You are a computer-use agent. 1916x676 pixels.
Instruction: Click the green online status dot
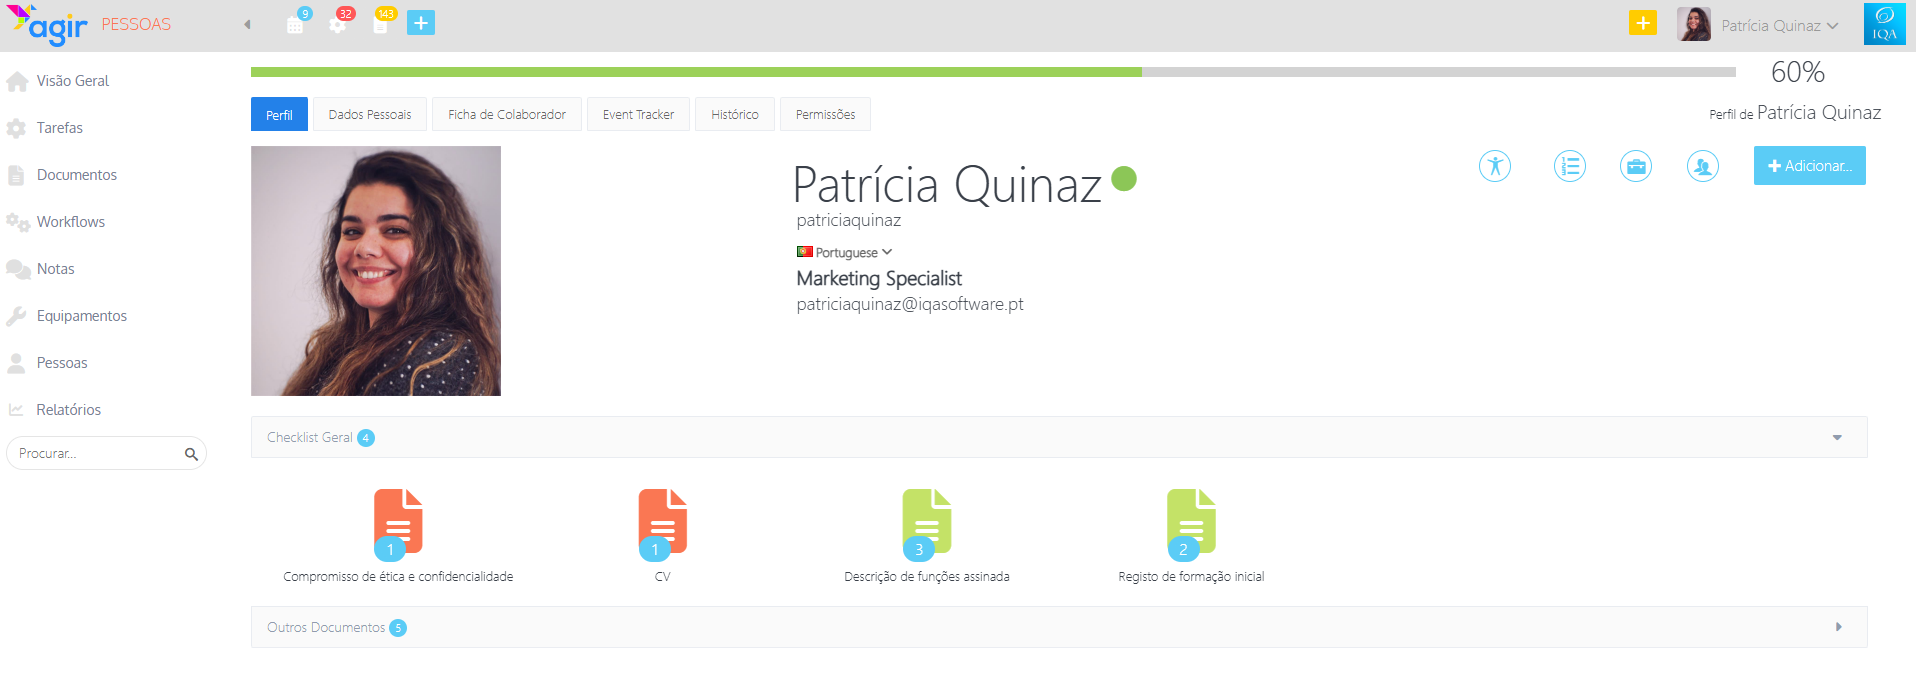point(1124,178)
